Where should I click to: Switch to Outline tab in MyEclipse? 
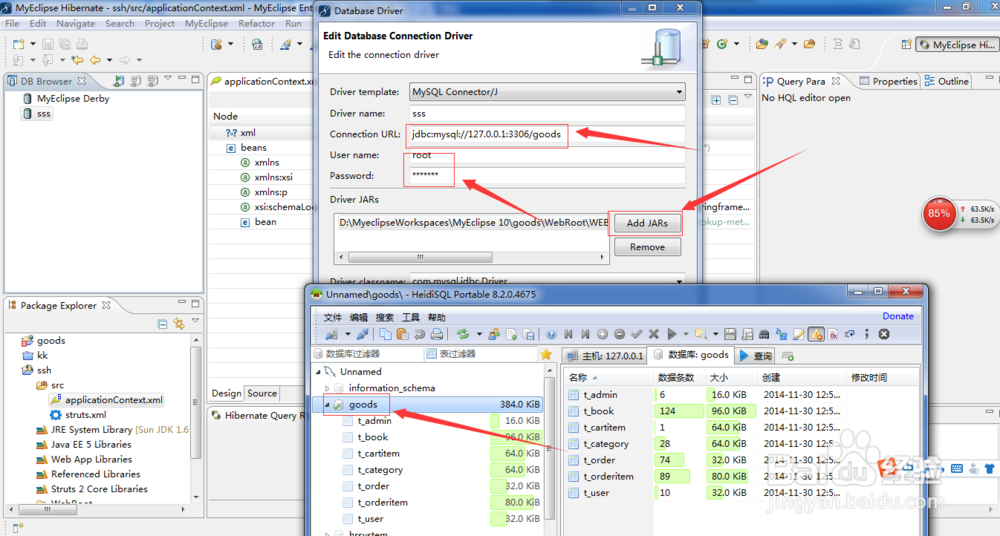[x=947, y=81]
